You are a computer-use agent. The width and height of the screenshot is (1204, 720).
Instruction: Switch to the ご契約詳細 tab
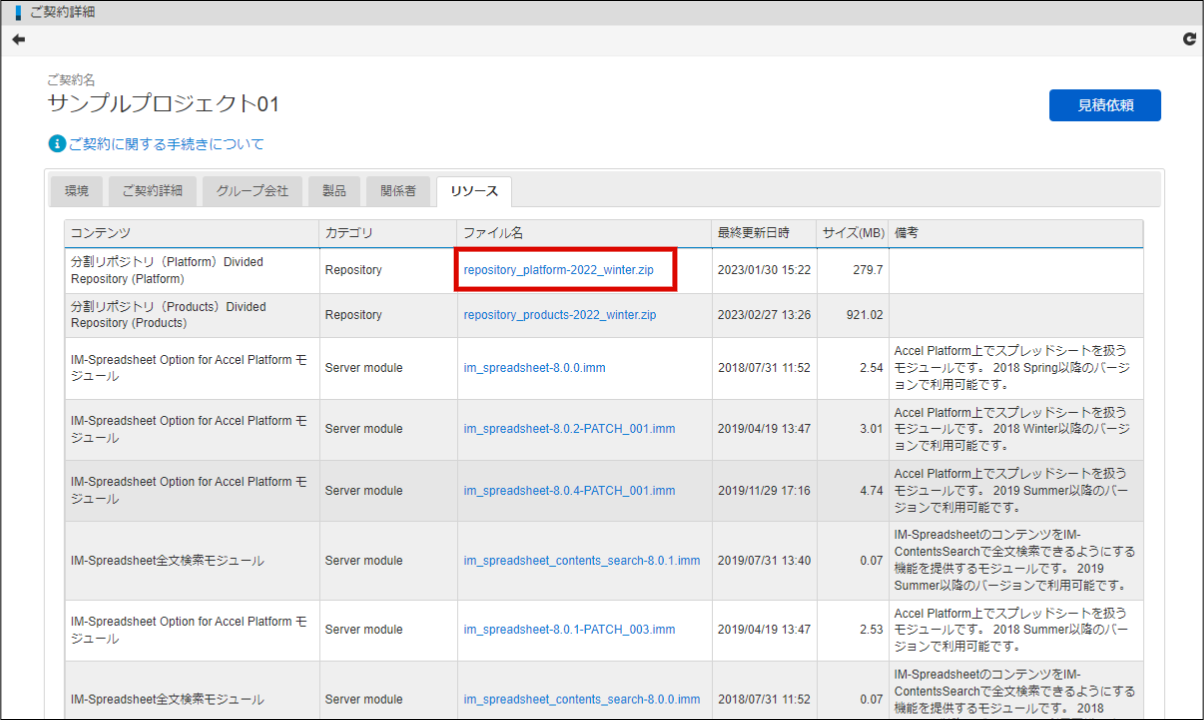[x=152, y=191]
